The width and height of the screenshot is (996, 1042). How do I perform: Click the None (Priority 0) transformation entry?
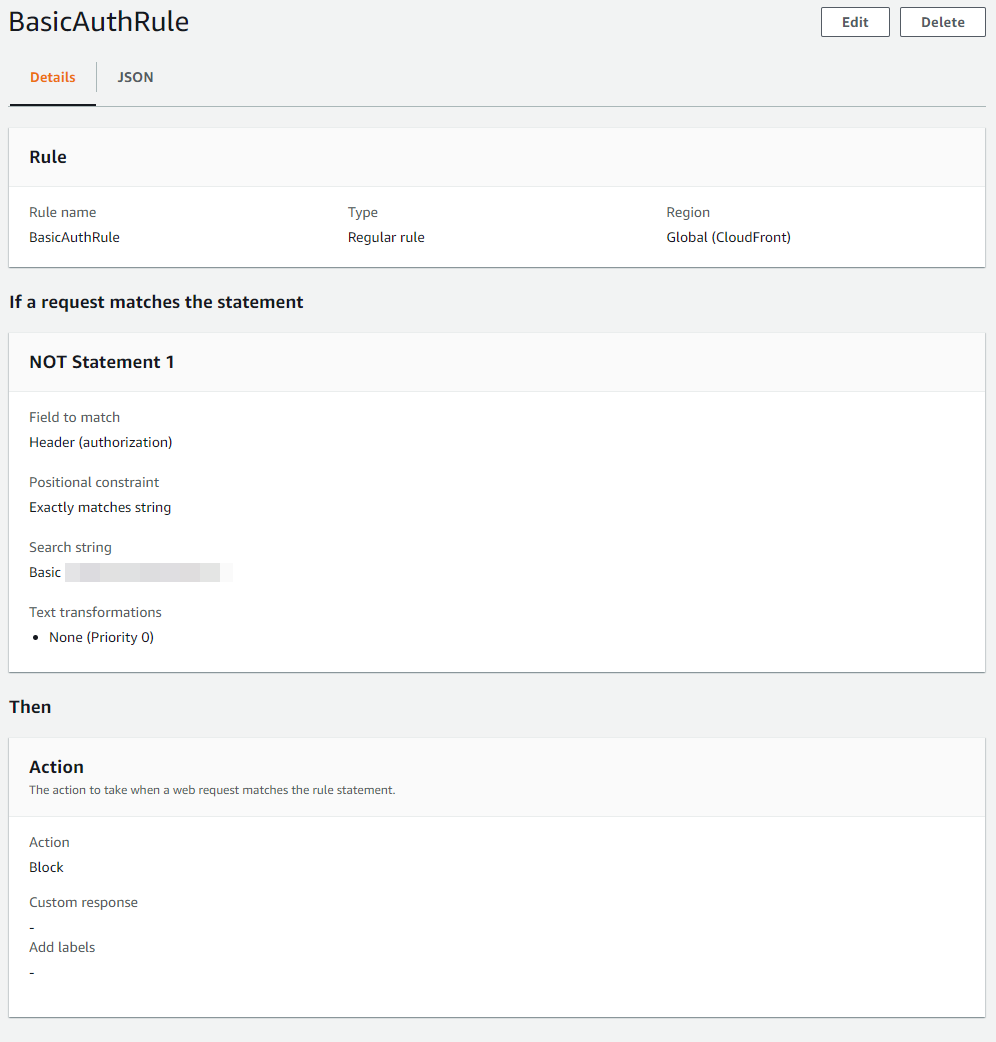click(101, 637)
